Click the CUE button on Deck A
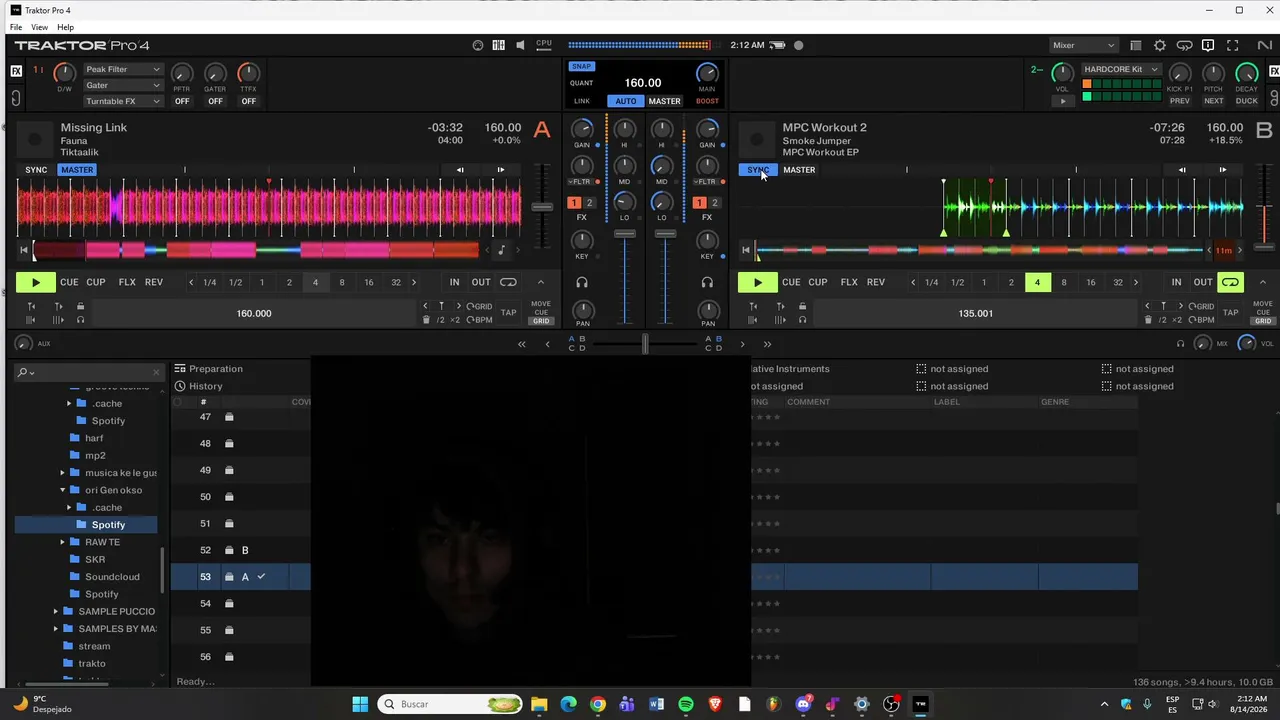Screen dimensions: 1280x720 tap(69, 282)
